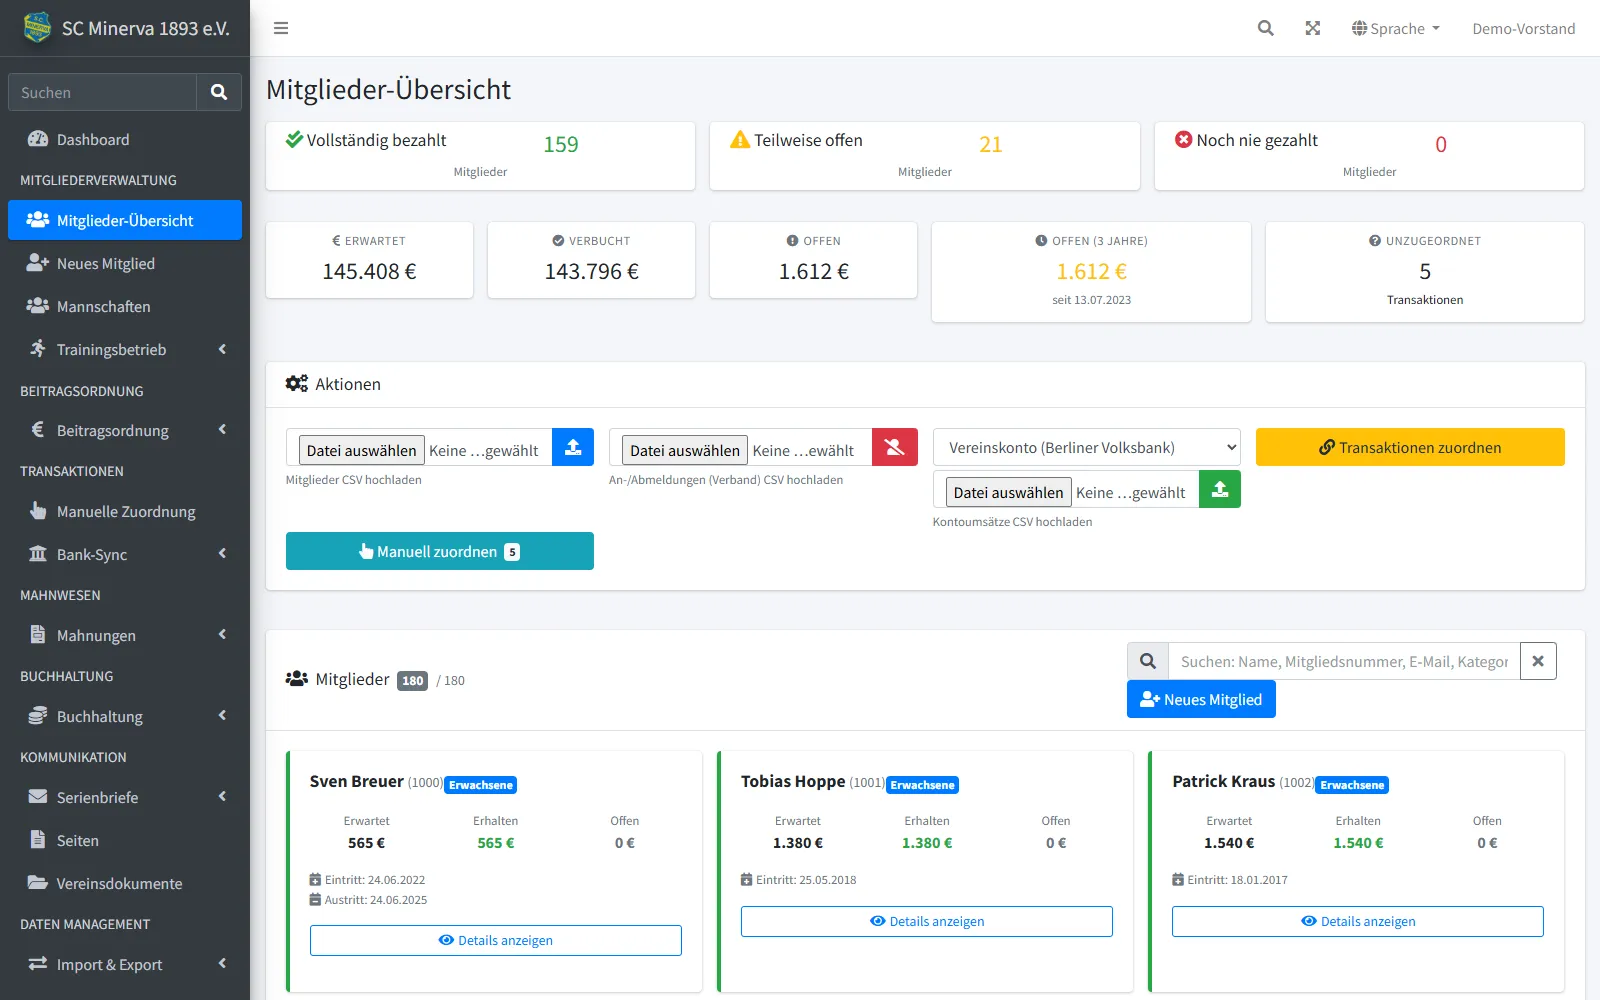Show details for Sven Breuer
Image resolution: width=1600 pixels, height=1000 pixels.
click(496, 940)
